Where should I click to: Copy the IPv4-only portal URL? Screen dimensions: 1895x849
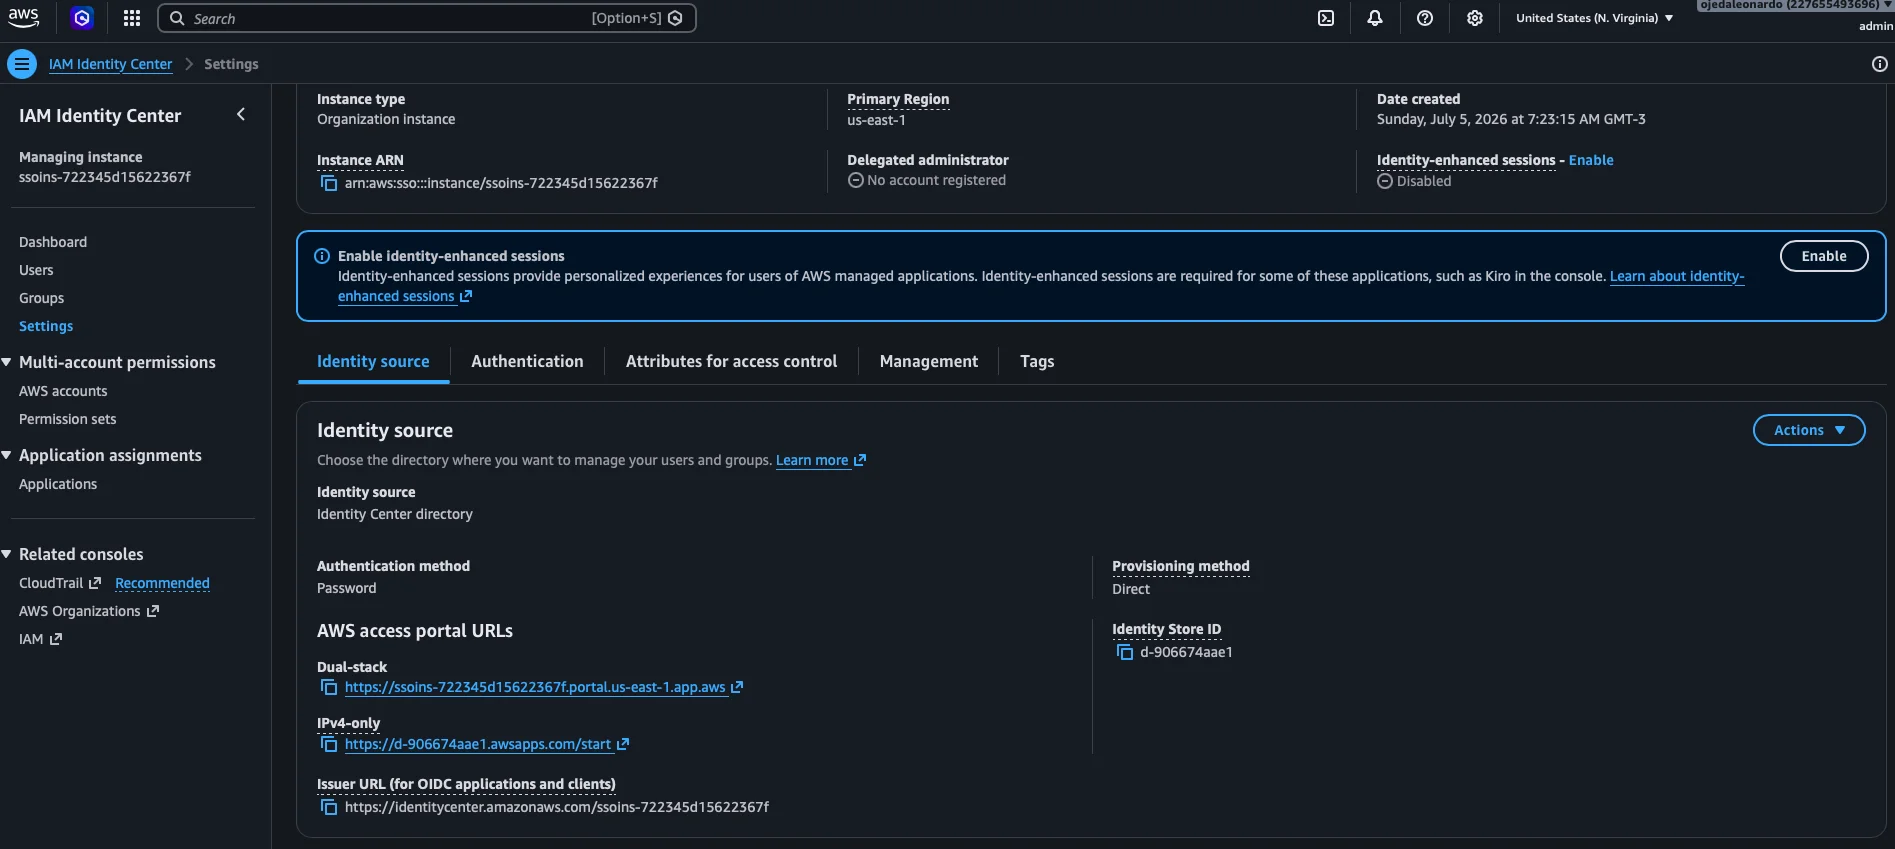(328, 744)
